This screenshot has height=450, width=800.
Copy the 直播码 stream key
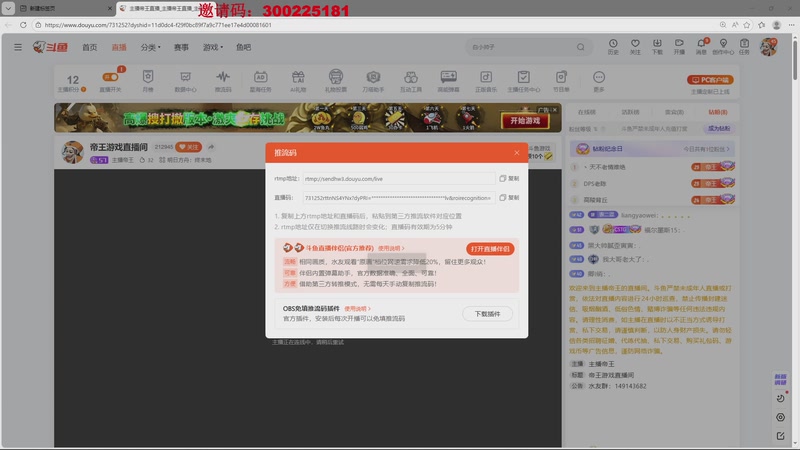coord(509,197)
